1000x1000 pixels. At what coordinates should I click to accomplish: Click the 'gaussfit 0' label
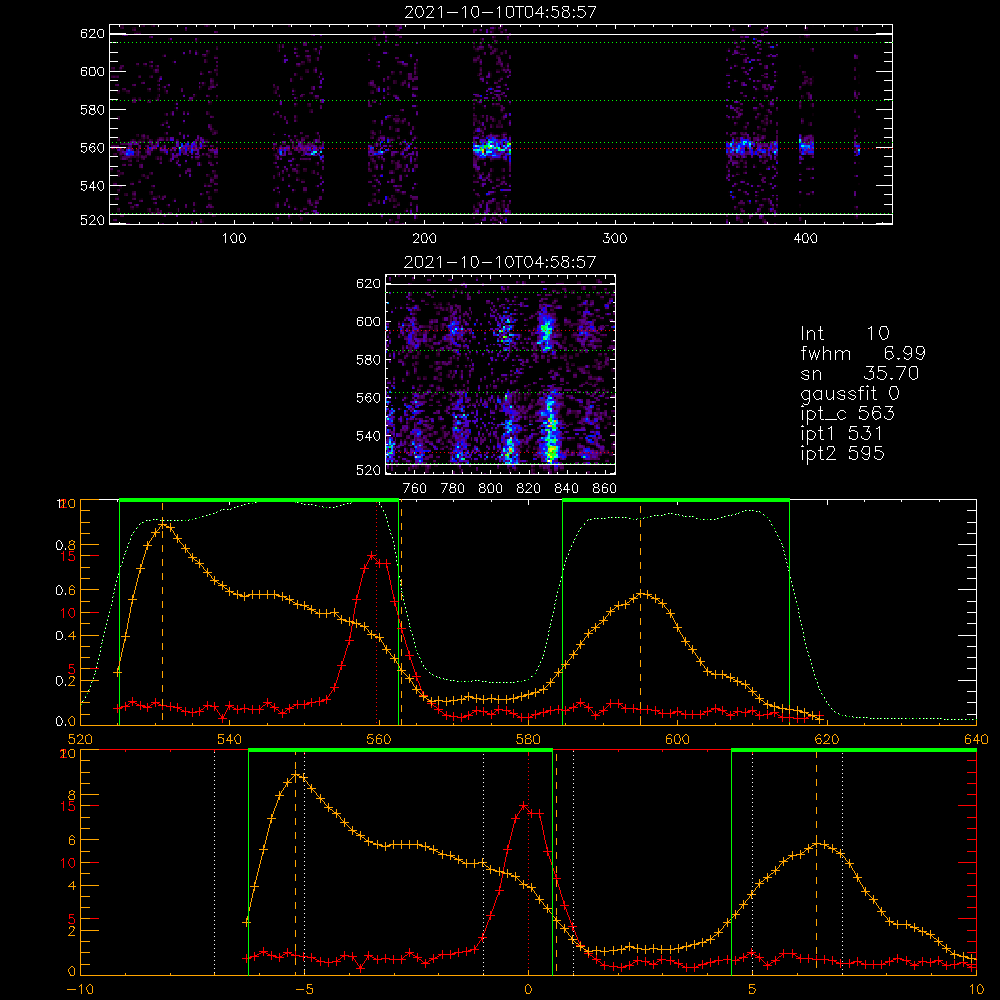point(849,393)
